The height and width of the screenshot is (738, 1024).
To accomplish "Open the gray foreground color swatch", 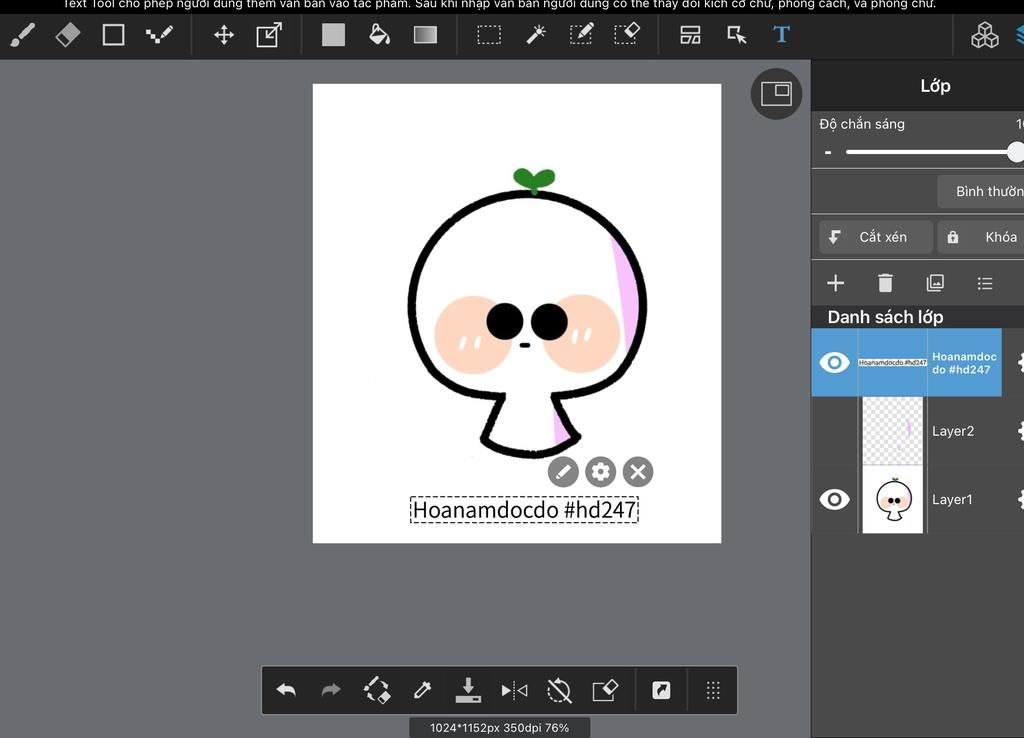I will [333, 35].
